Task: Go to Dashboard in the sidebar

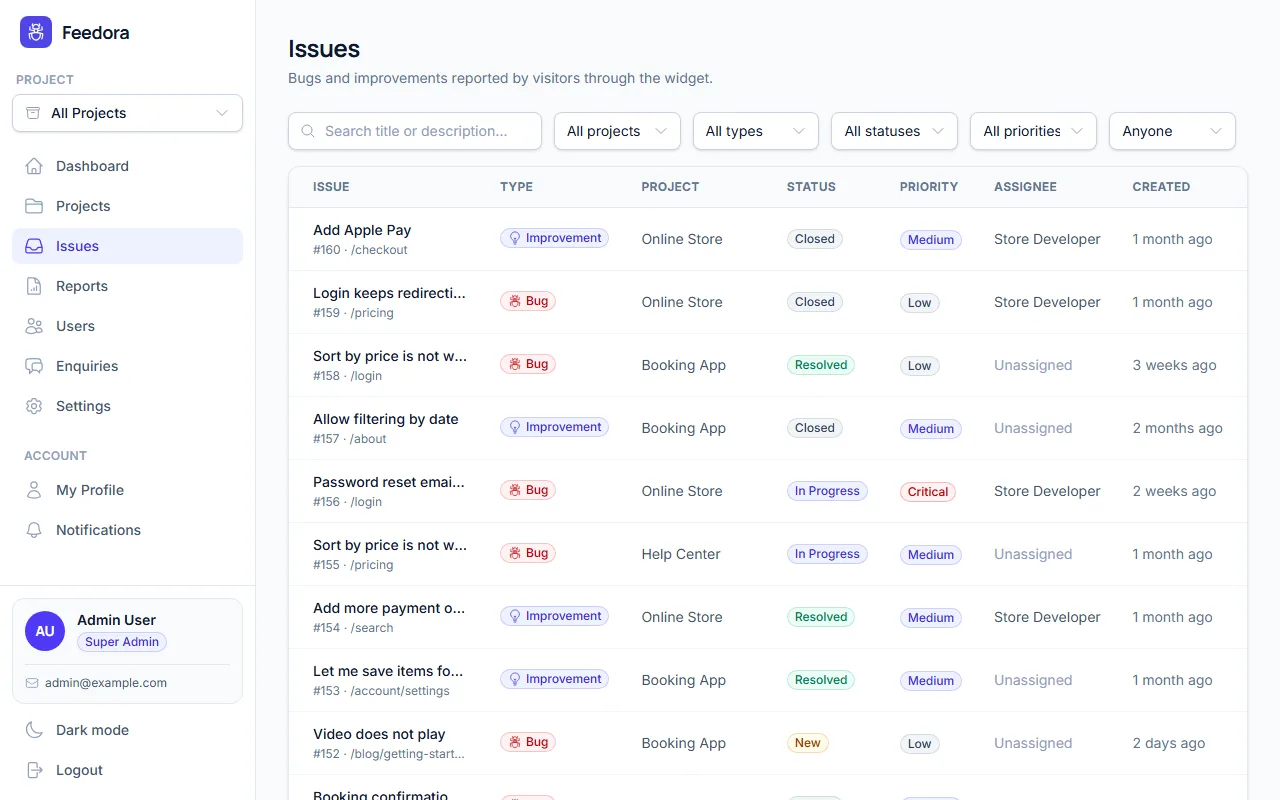Action: click(127, 166)
